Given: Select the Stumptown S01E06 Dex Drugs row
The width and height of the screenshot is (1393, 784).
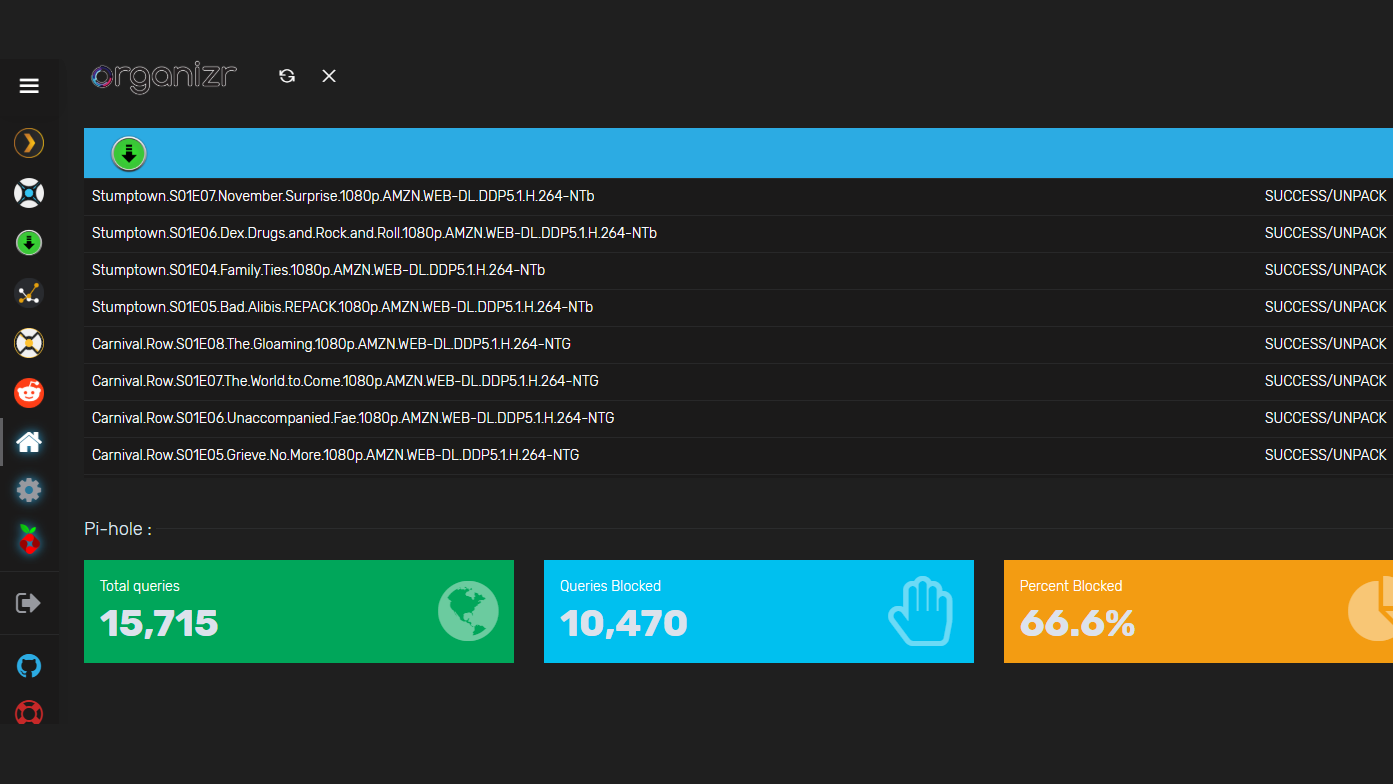Looking at the screenshot, I should pyautogui.click(x=738, y=233).
